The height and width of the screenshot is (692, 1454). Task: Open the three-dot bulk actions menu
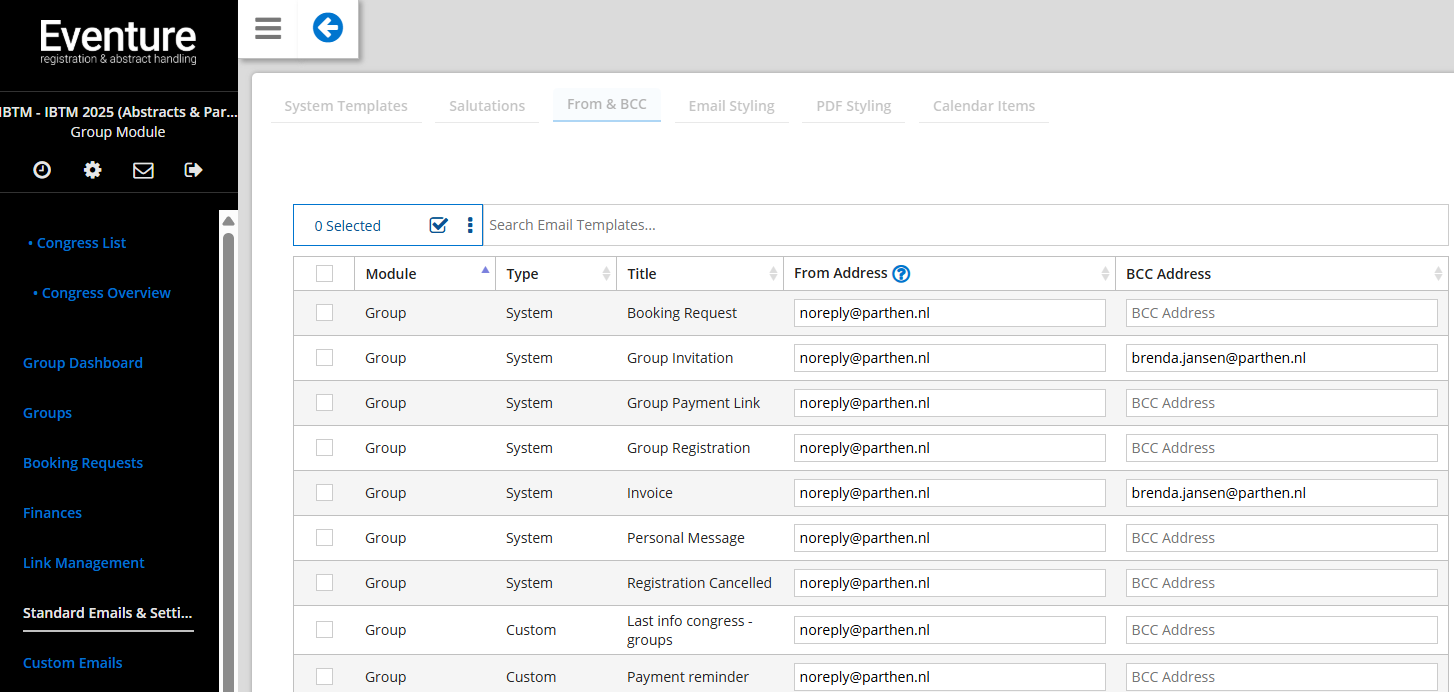(470, 225)
